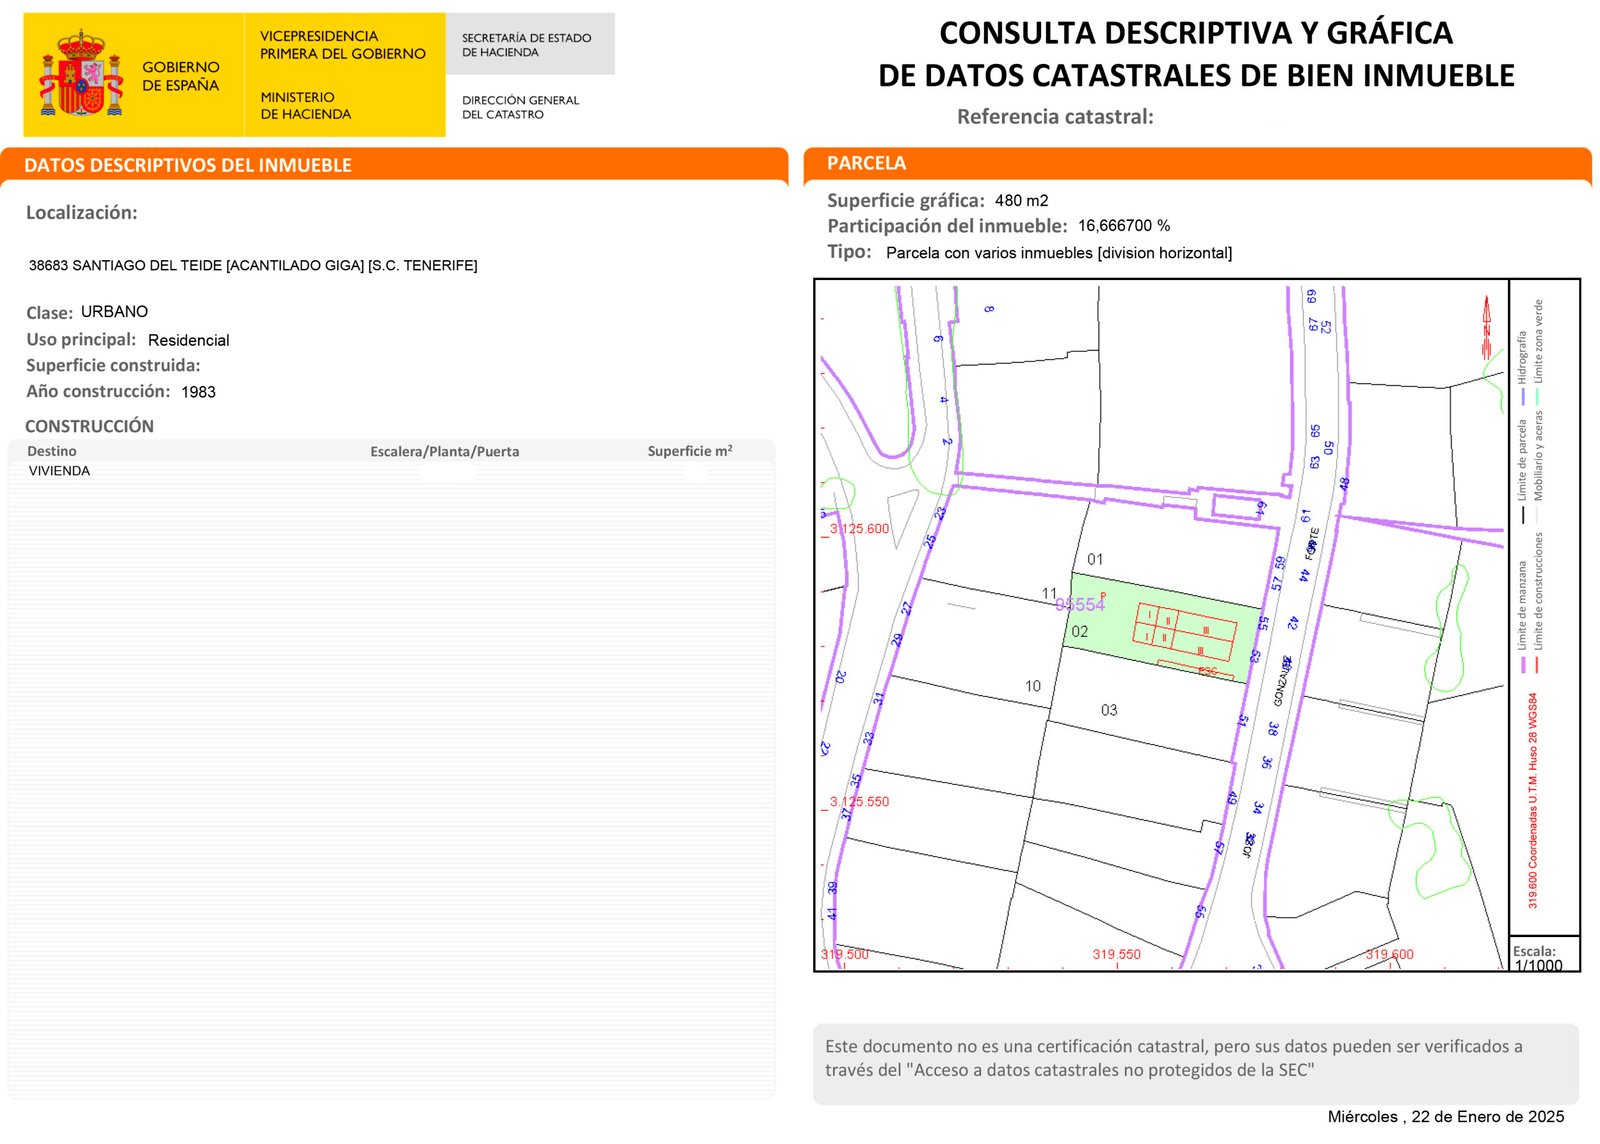Click the date 'Miércoles , 22 de Enero de 2025'

tap(1446, 1117)
